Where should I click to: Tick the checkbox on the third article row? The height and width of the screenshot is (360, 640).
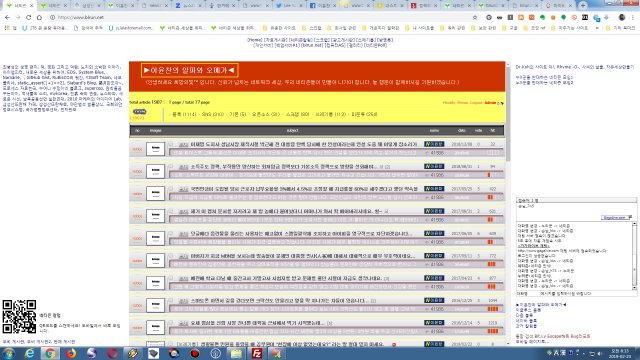(171, 189)
